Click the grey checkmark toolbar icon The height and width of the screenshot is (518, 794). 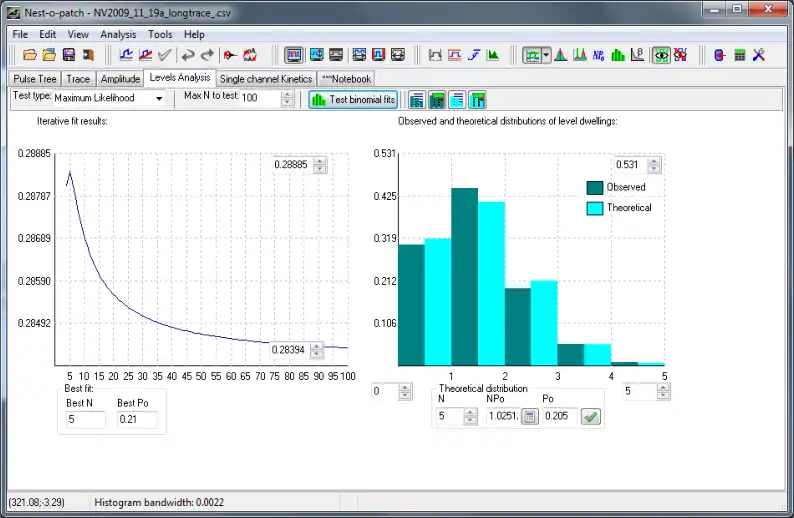[x=165, y=55]
